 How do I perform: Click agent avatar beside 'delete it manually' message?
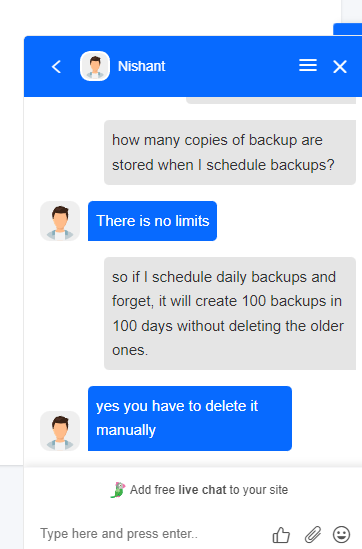point(60,431)
